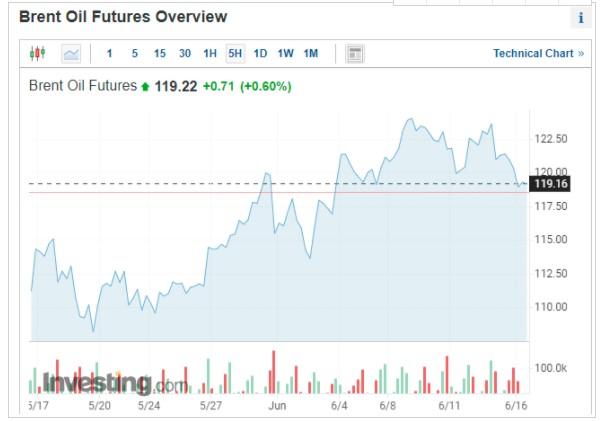Viewport: 605px width, 421px height.
Task: Click the Brent Oil Futures Overview heading
Action: [x=123, y=17]
